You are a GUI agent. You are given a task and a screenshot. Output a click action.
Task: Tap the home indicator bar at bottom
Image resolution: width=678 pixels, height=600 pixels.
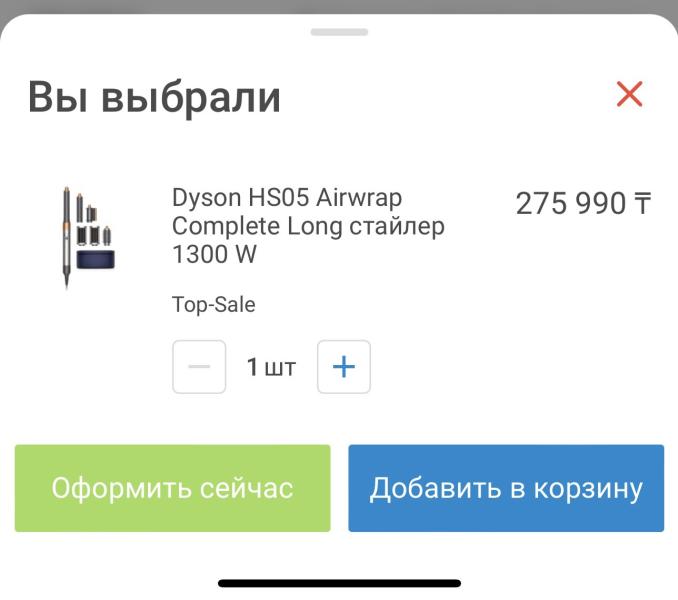[x=339, y=584]
